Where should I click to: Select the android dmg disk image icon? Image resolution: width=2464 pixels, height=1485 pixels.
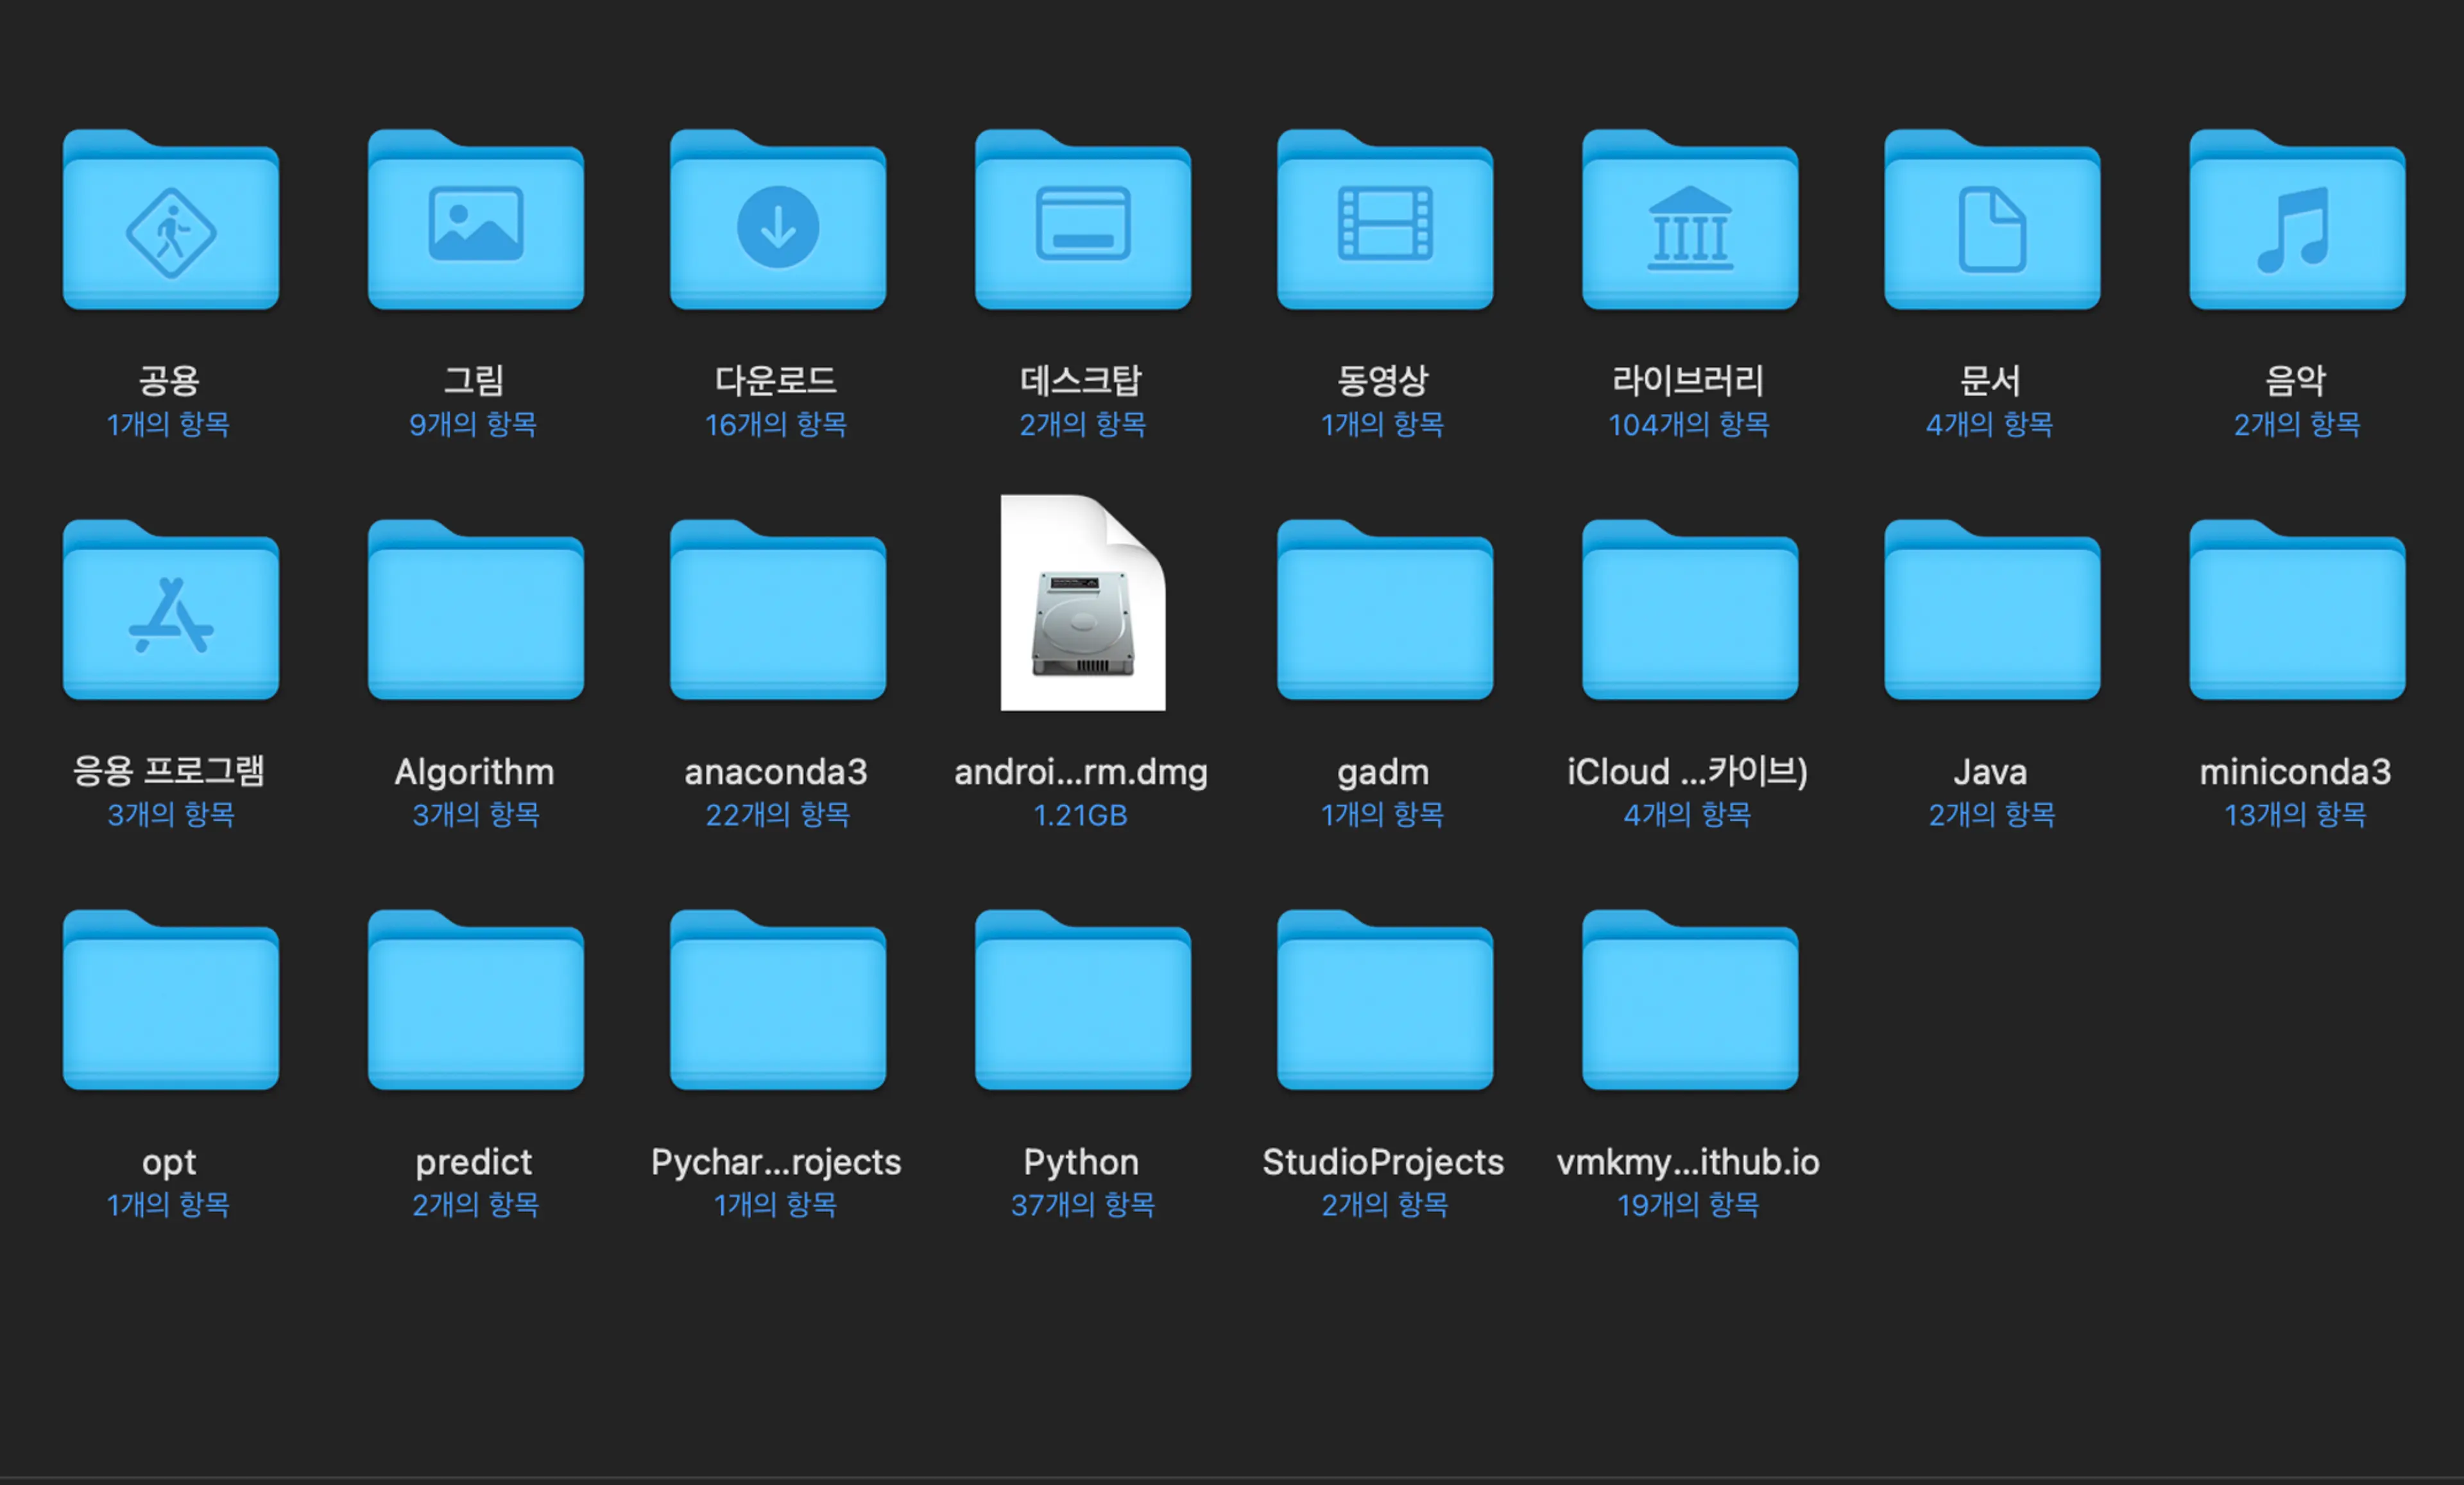[x=1083, y=603]
